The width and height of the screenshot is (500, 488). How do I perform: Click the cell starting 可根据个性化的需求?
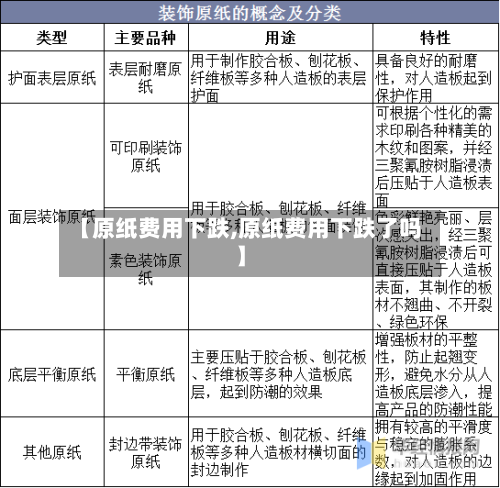(435, 156)
